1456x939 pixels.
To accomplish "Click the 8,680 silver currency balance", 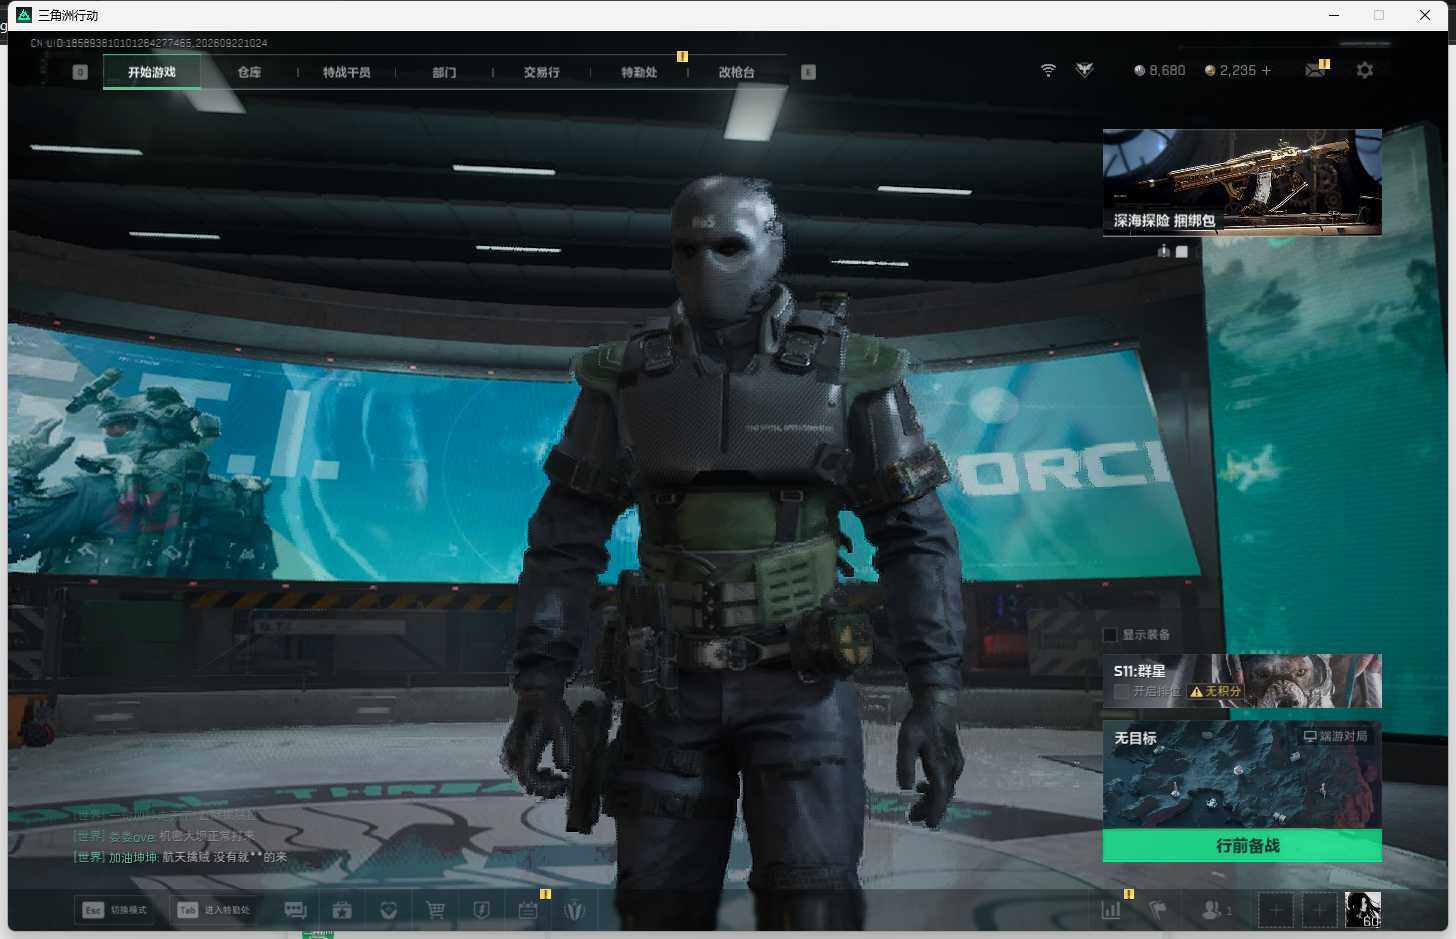I will (1159, 70).
